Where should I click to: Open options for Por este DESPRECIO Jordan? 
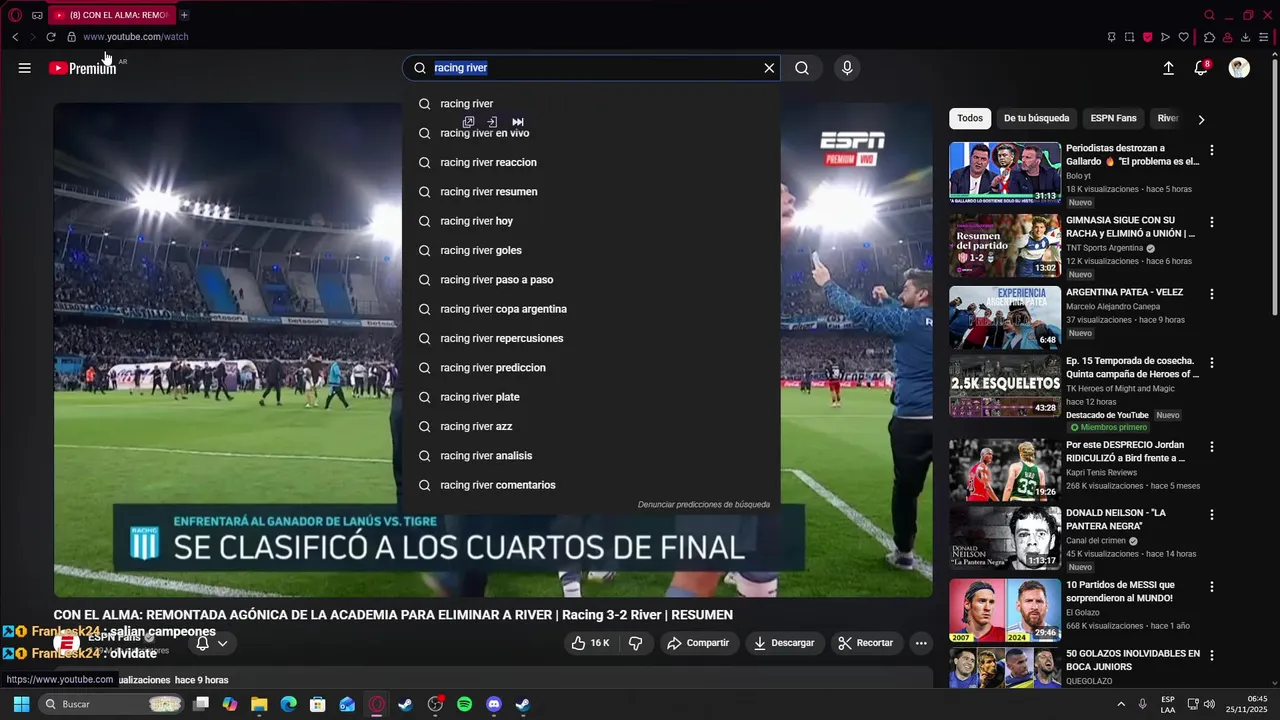[1212, 446]
